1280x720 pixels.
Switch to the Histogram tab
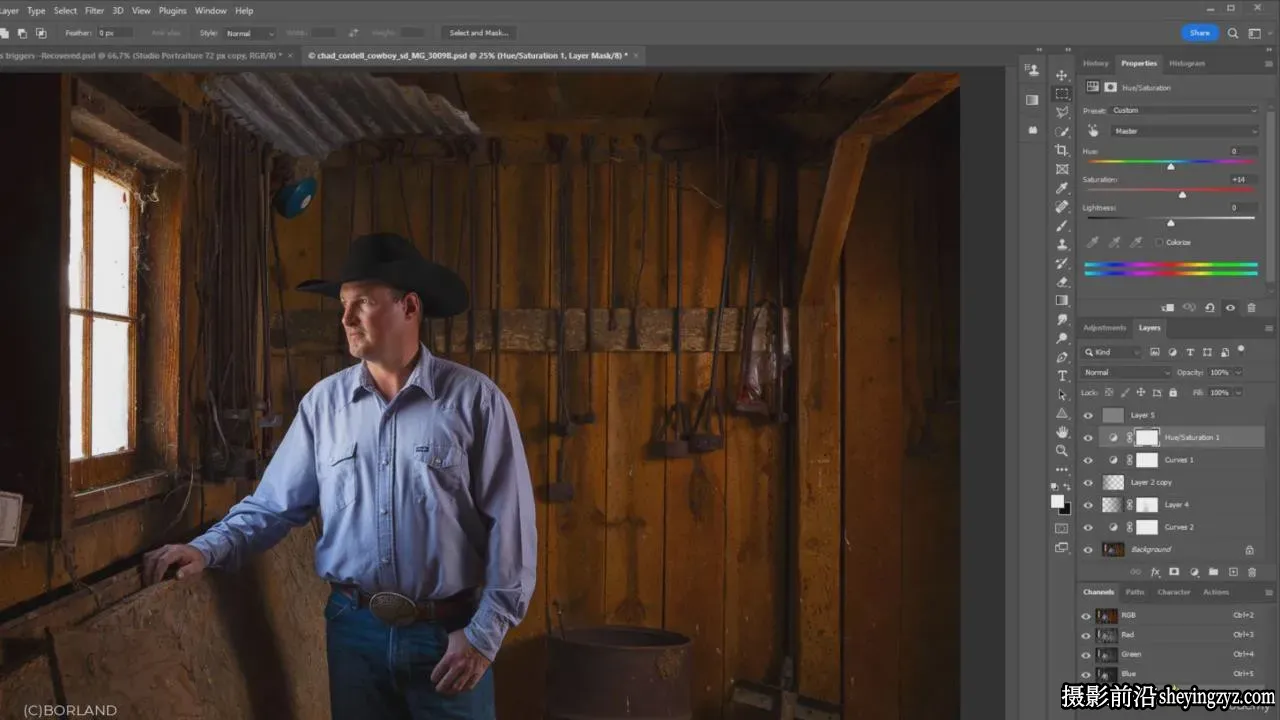click(x=1187, y=63)
